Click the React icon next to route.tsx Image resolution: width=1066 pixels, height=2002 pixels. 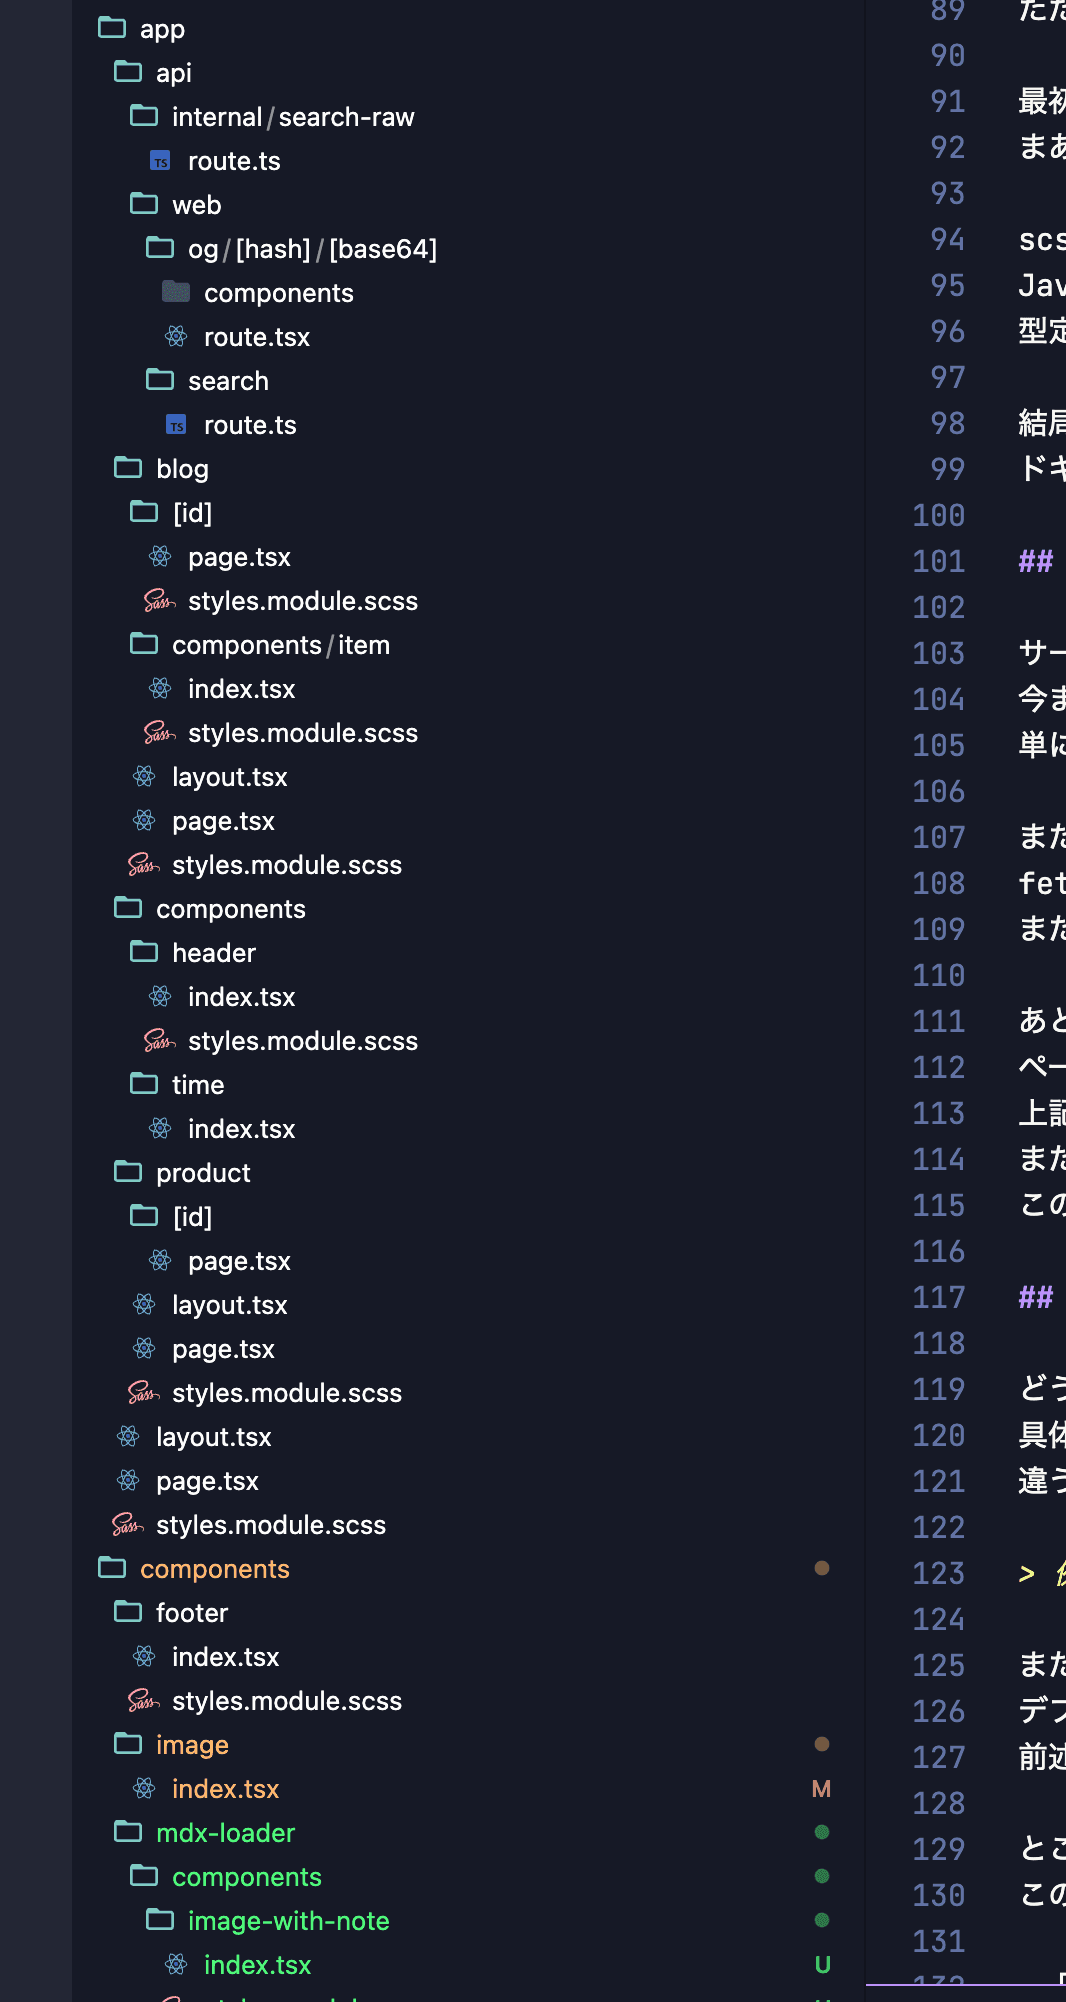[x=176, y=337]
